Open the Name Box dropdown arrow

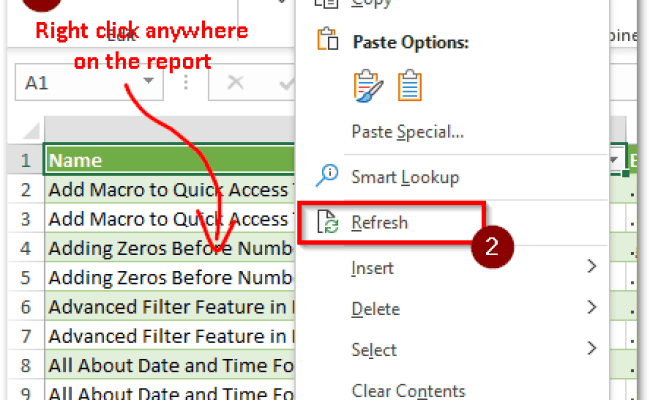click(148, 81)
